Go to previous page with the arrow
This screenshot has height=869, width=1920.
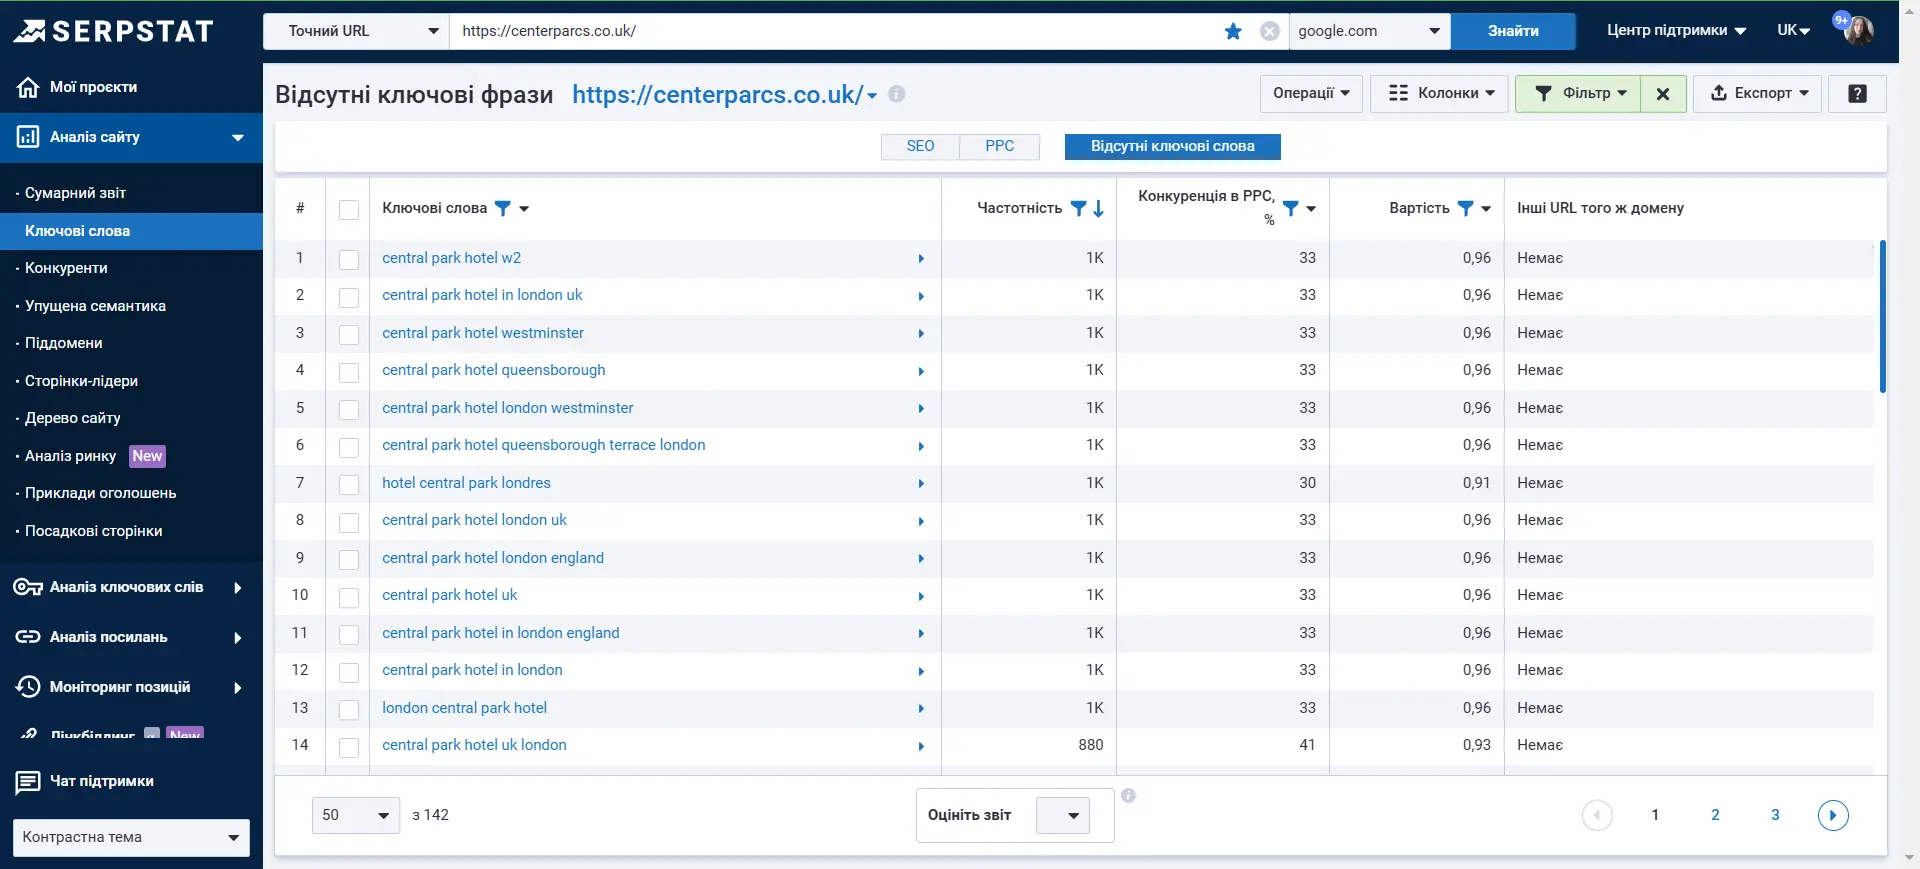1597,815
